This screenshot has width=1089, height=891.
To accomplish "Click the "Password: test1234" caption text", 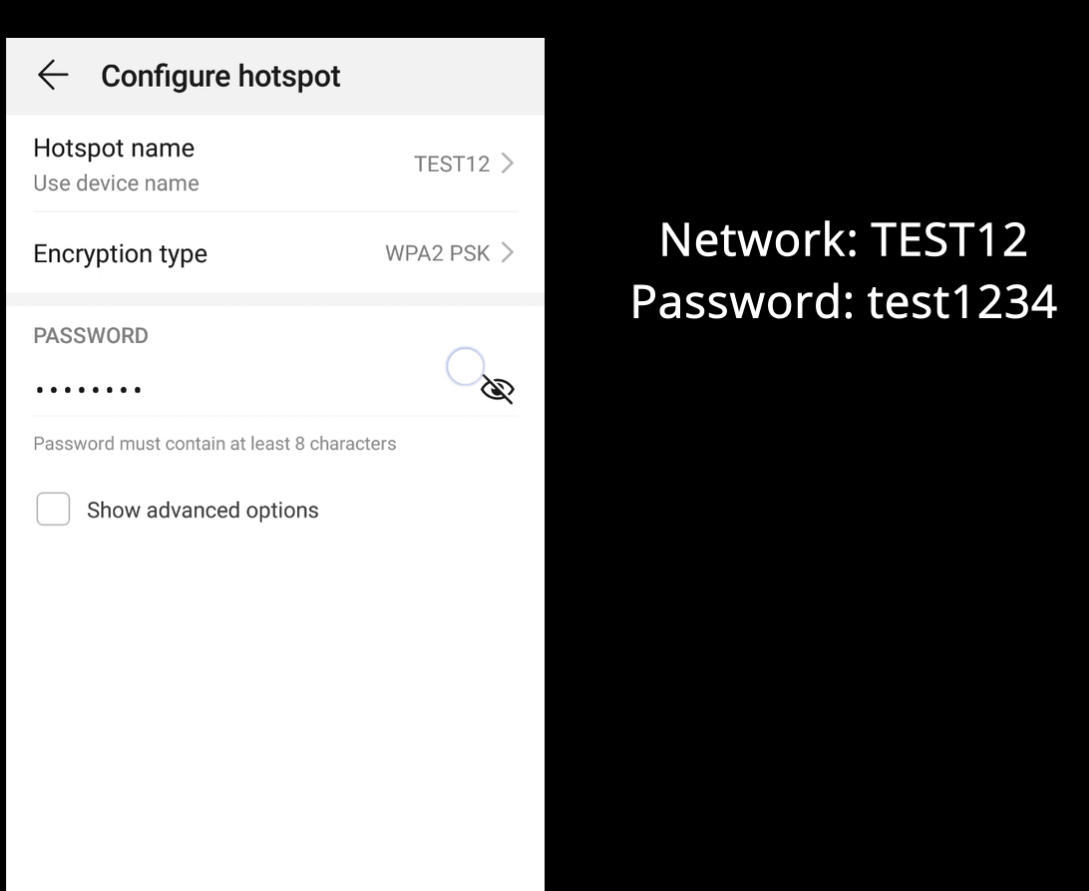I will coord(843,301).
